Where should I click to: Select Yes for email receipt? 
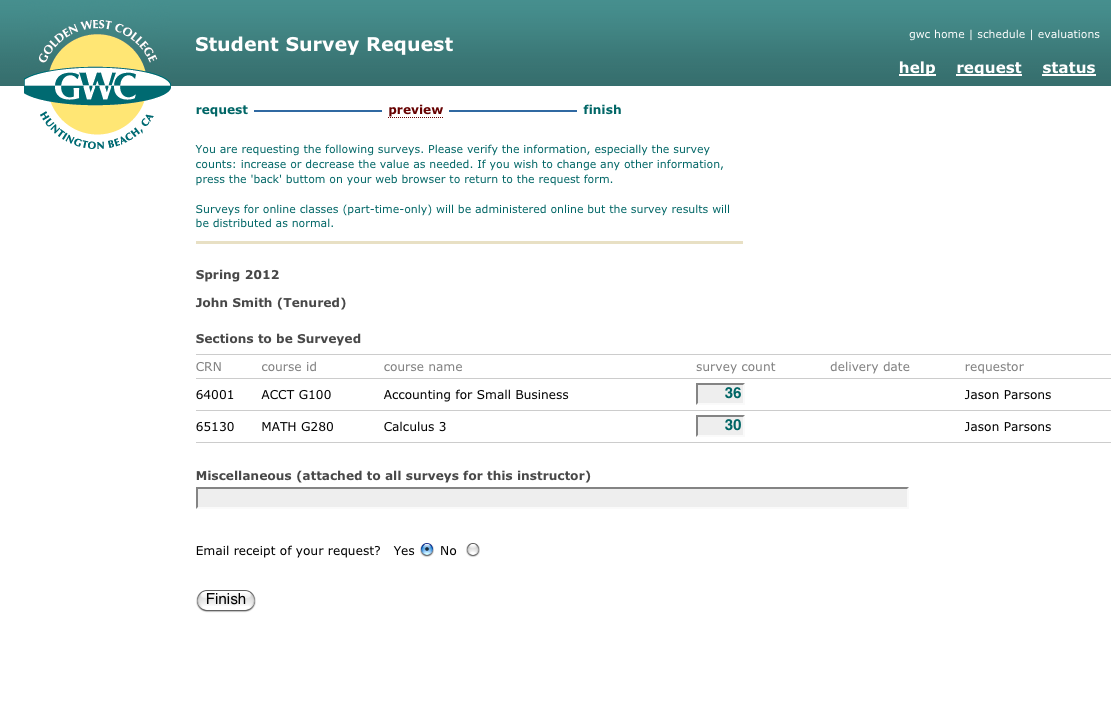[x=427, y=550]
